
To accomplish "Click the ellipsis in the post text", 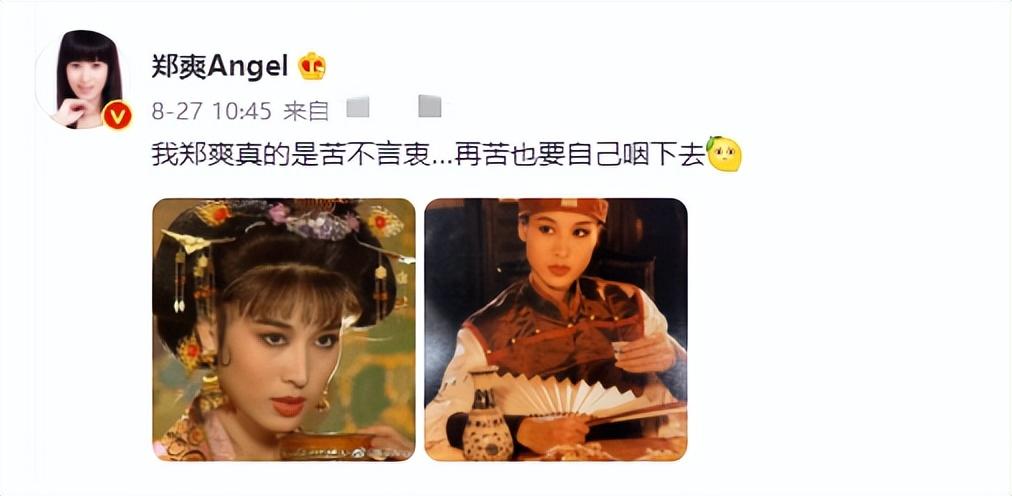I will click(443, 161).
